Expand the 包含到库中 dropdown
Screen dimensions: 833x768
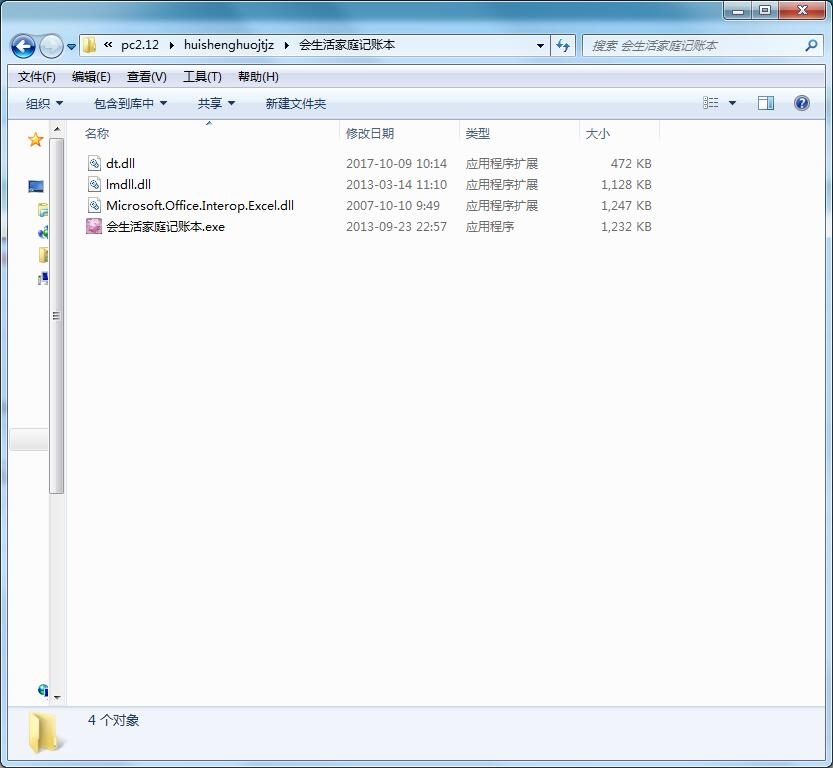pyautogui.click(x=130, y=104)
